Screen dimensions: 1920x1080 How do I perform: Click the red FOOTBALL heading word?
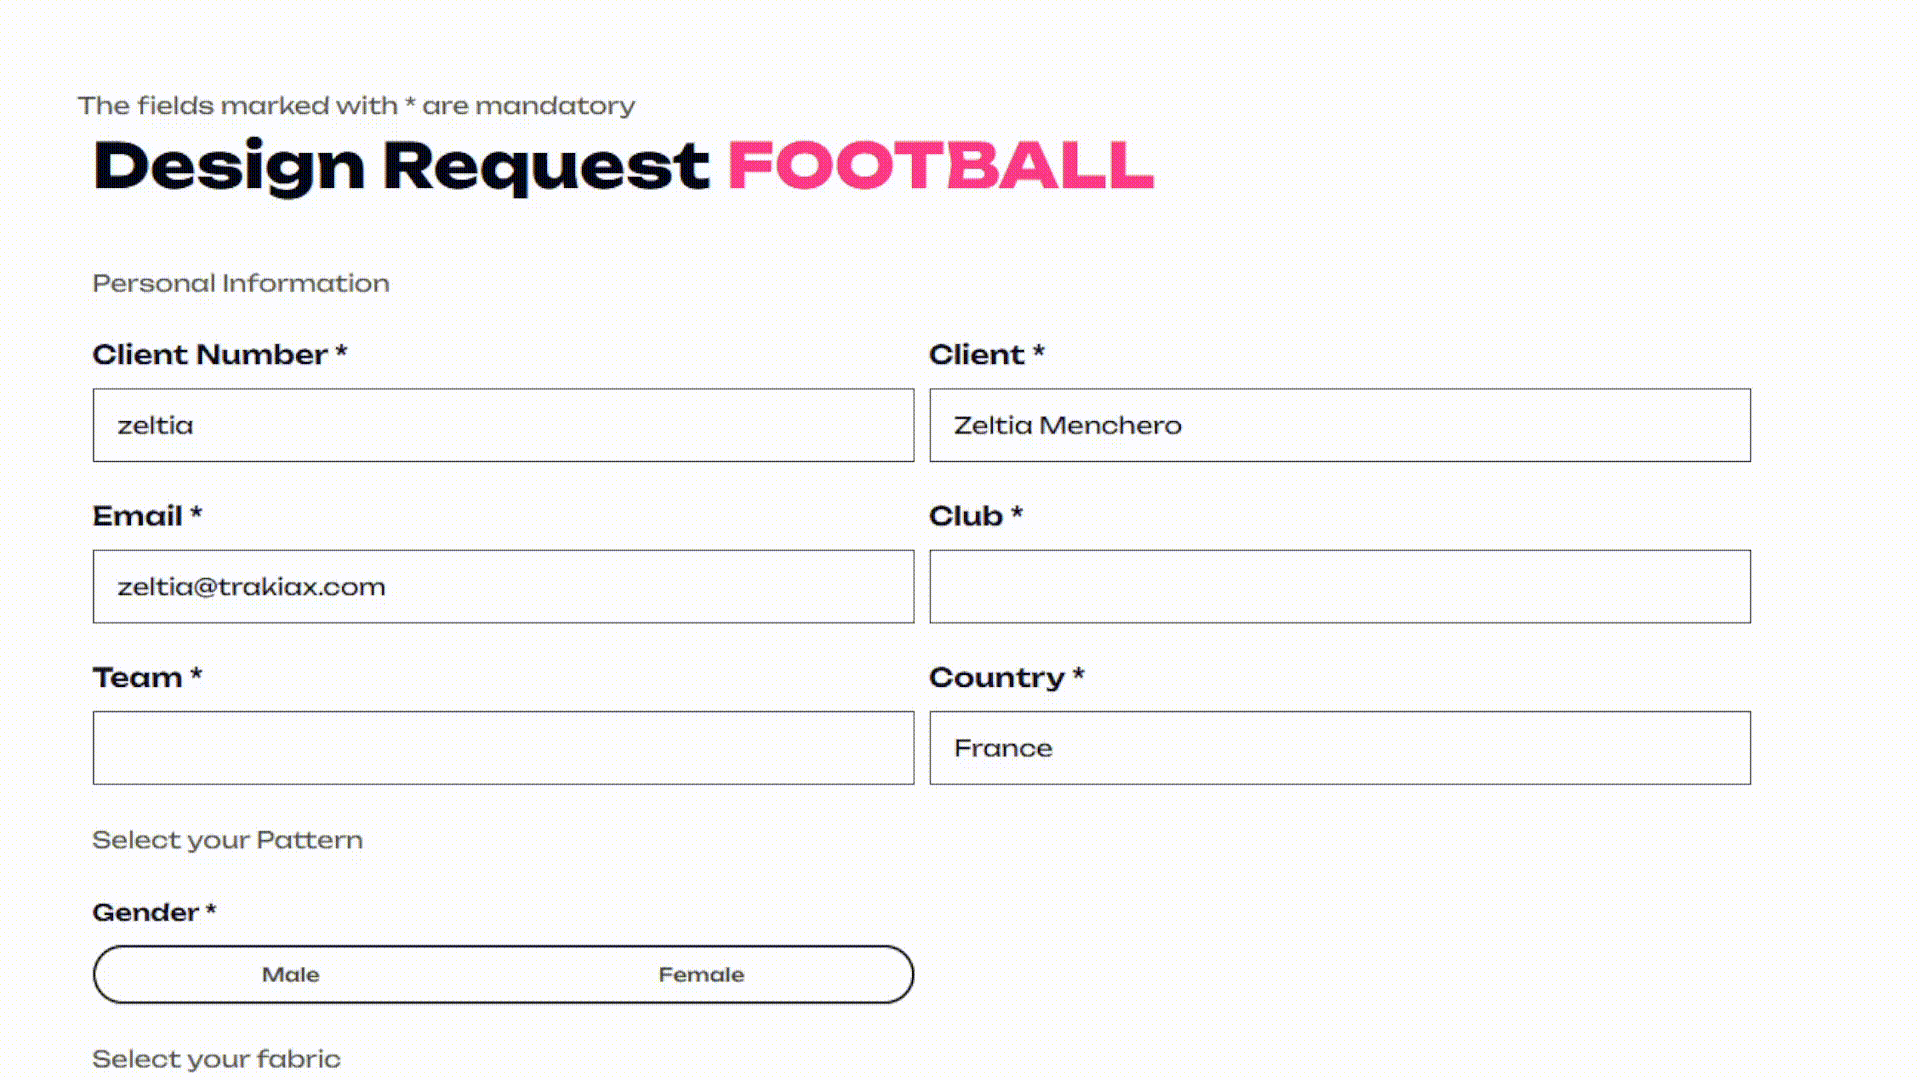click(x=941, y=165)
